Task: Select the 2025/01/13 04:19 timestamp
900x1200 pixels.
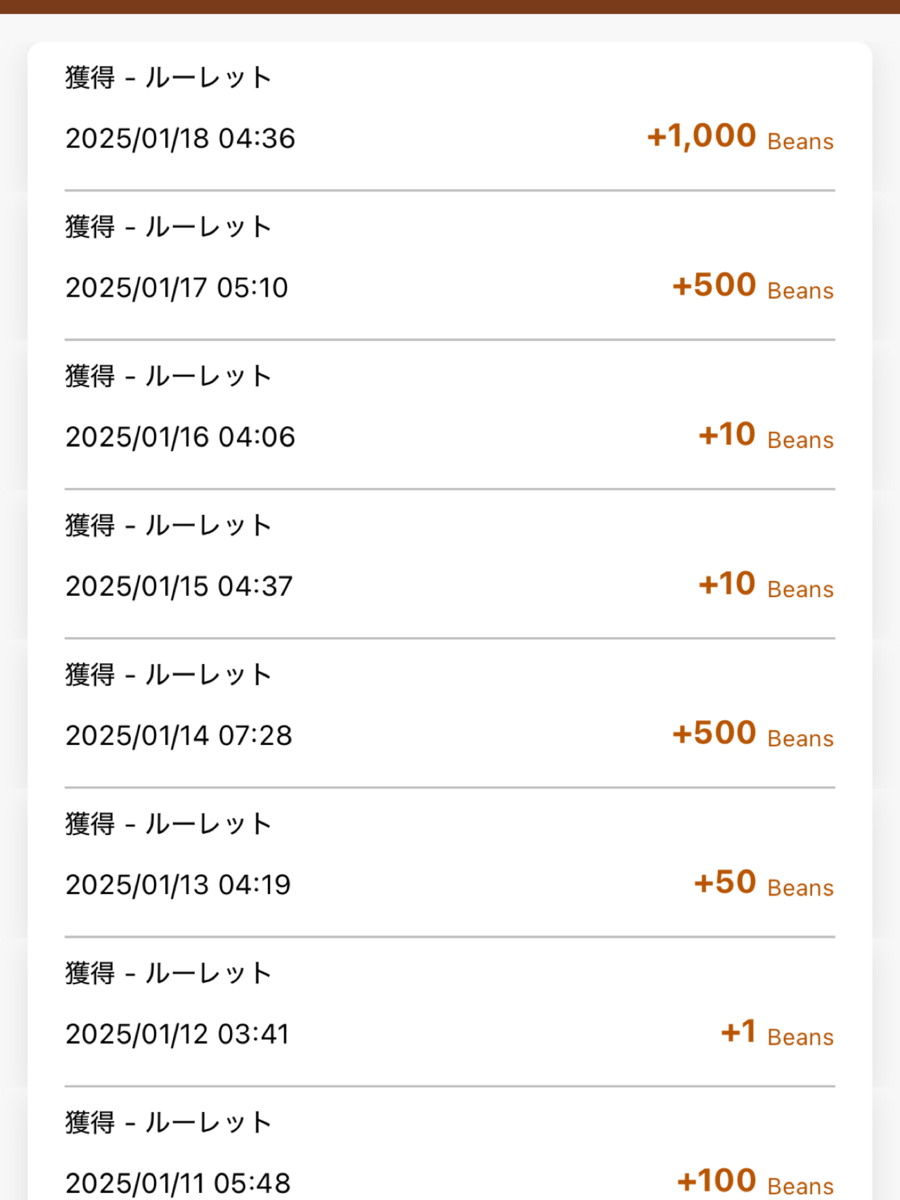Action: click(178, 885)
